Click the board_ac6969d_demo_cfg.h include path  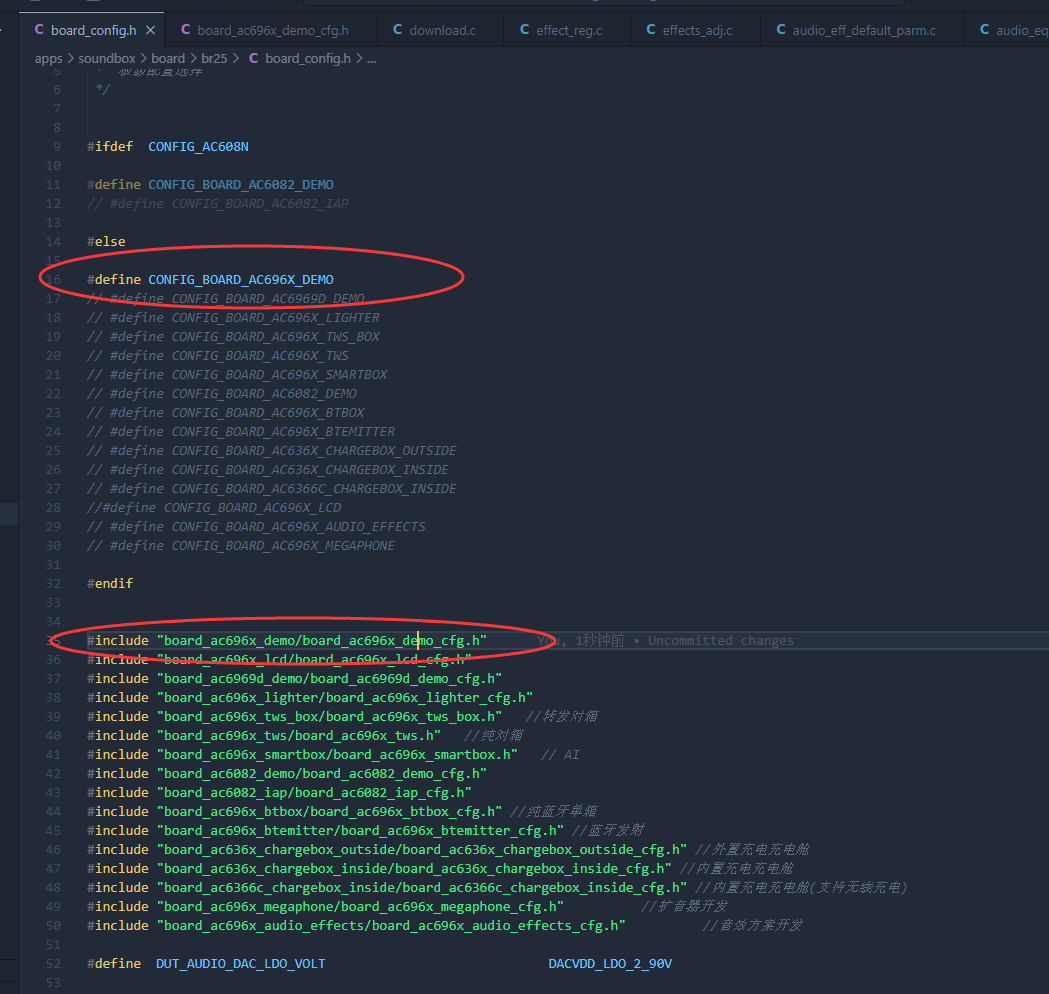[x=329, y=679]
